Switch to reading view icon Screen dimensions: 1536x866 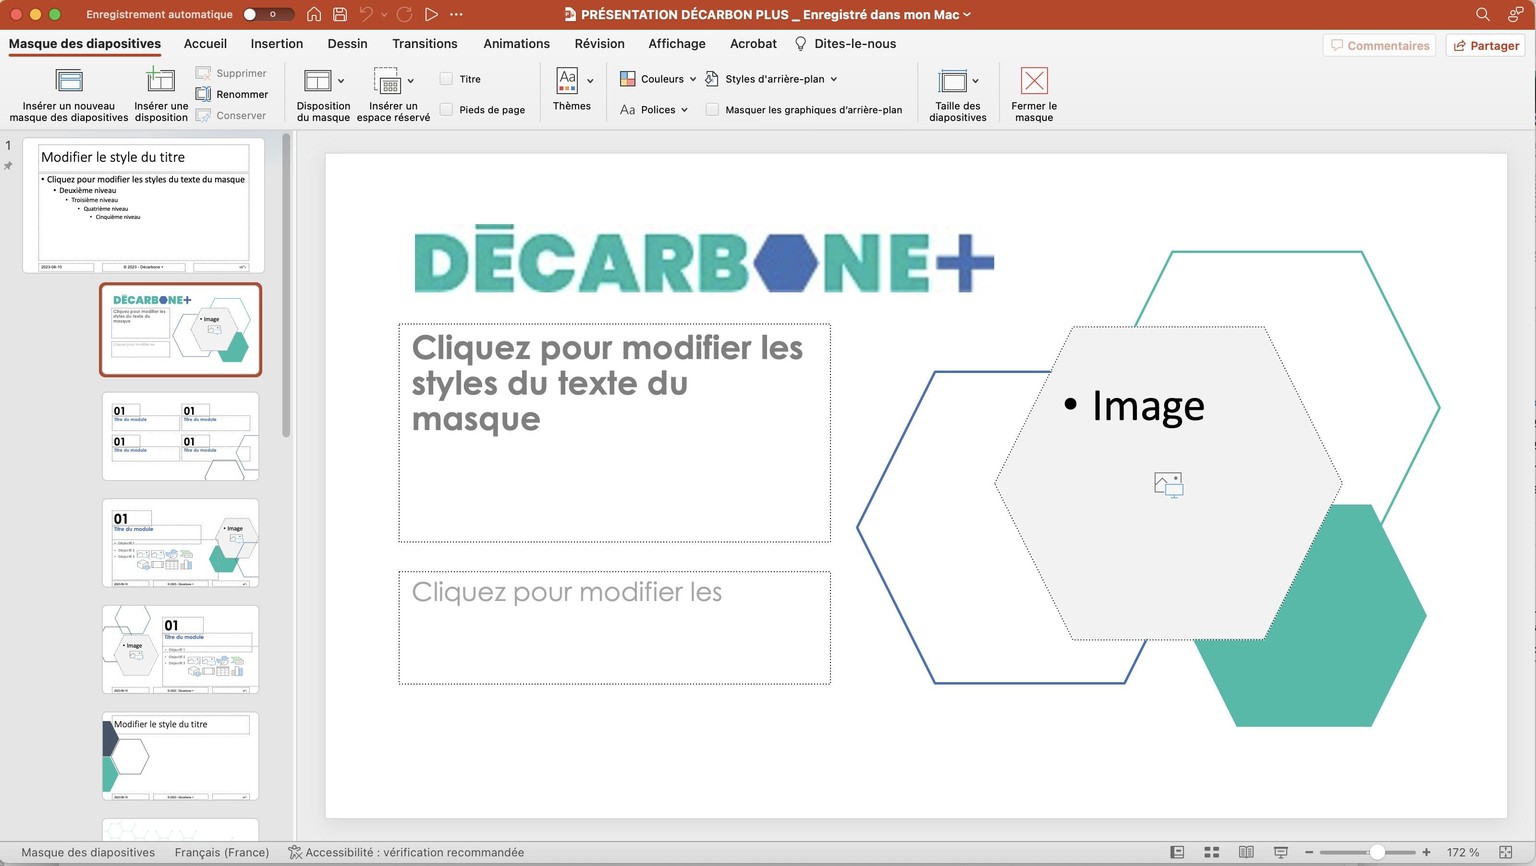coord(1246,852)
